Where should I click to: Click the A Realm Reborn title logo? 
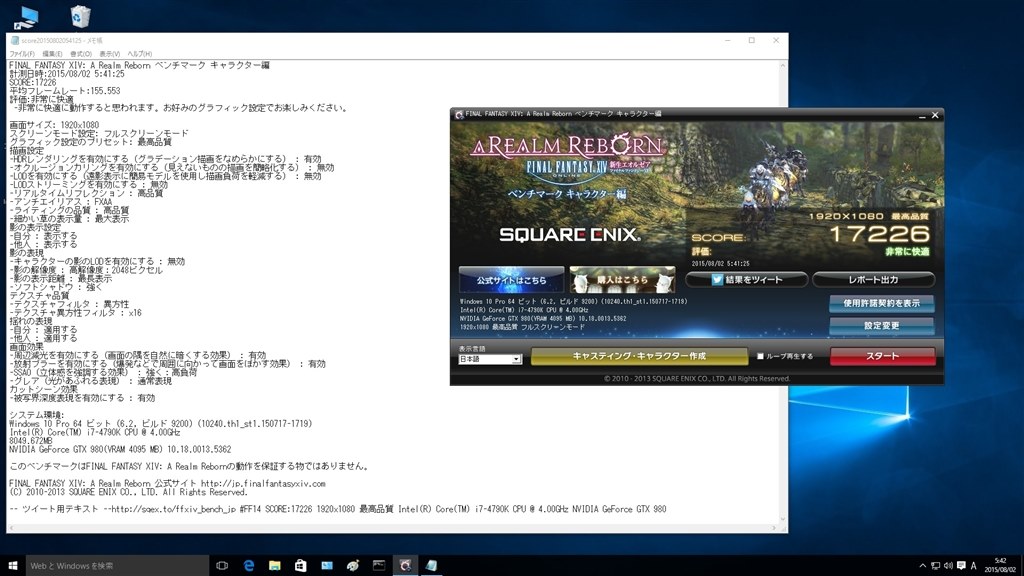[567, 146]
